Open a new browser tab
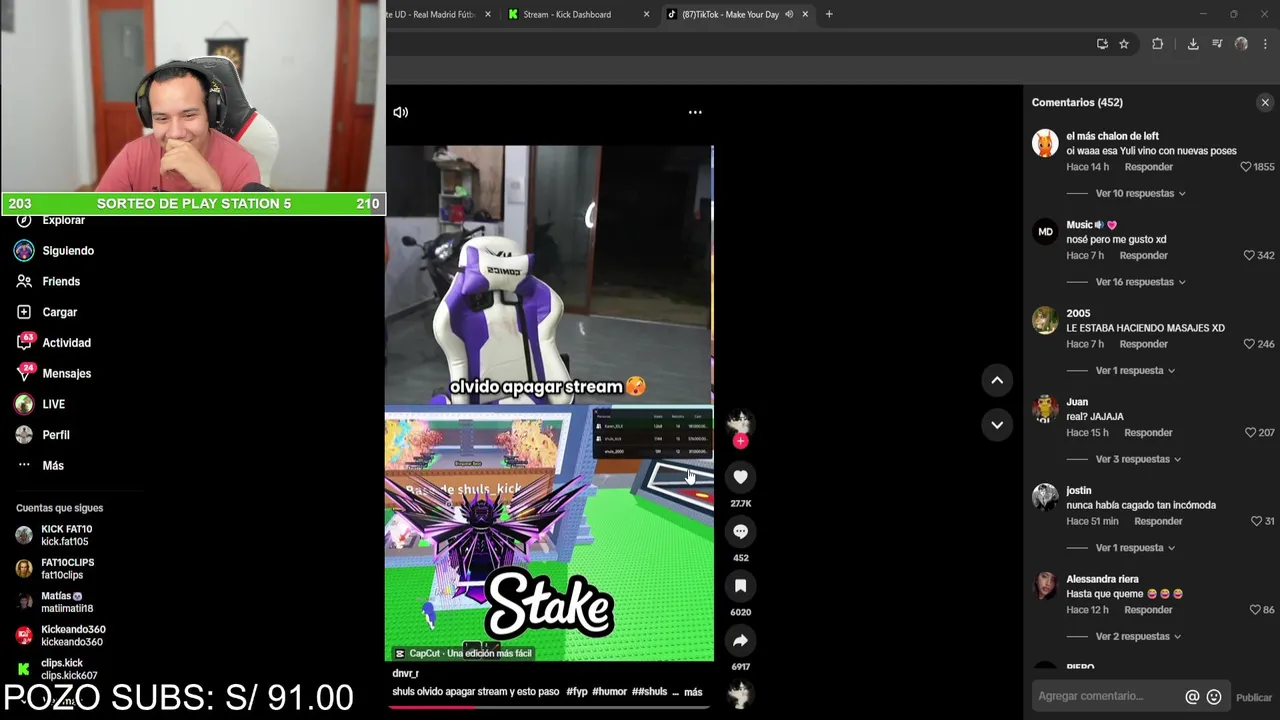This screenshot has width=1280, height=720. tap(829, 14)
